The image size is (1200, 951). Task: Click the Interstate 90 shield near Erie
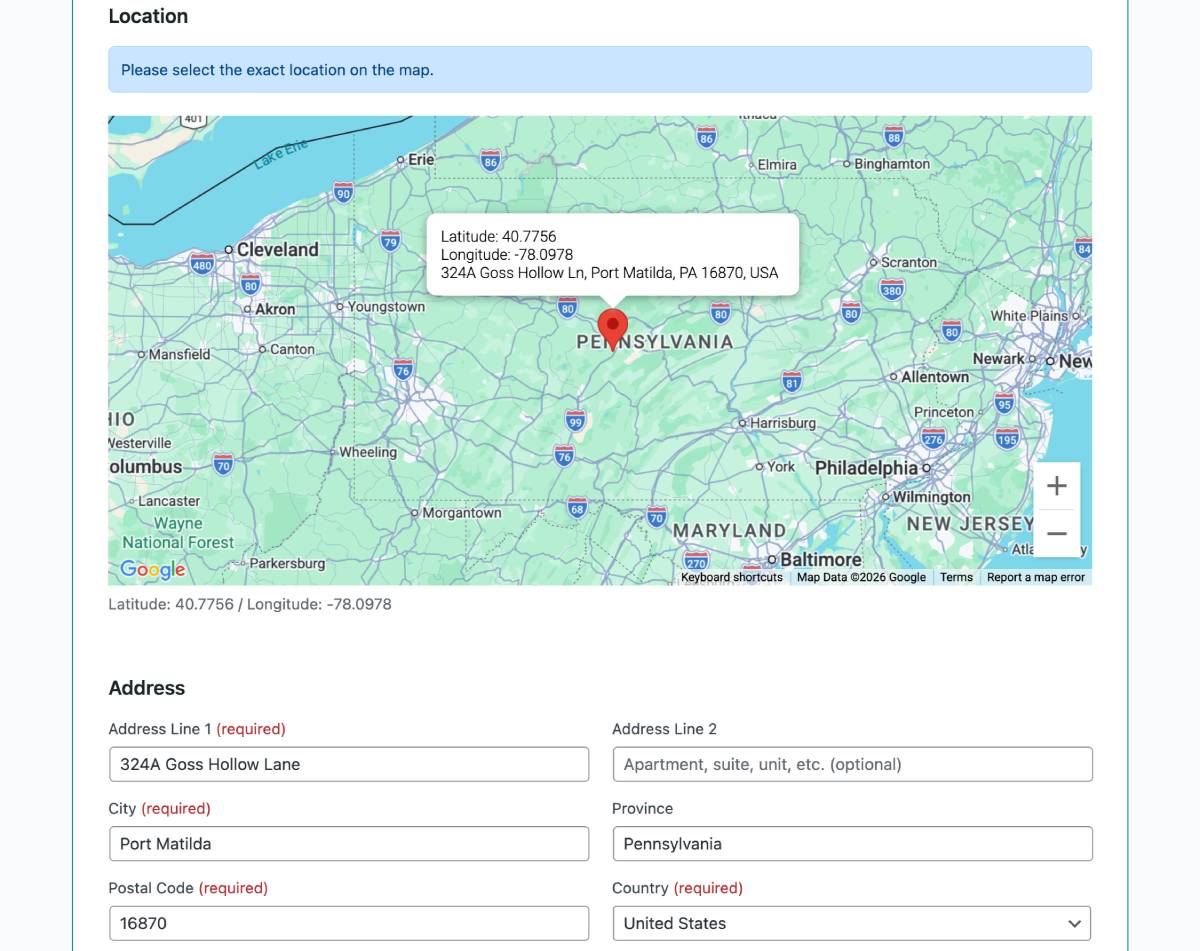343,192
